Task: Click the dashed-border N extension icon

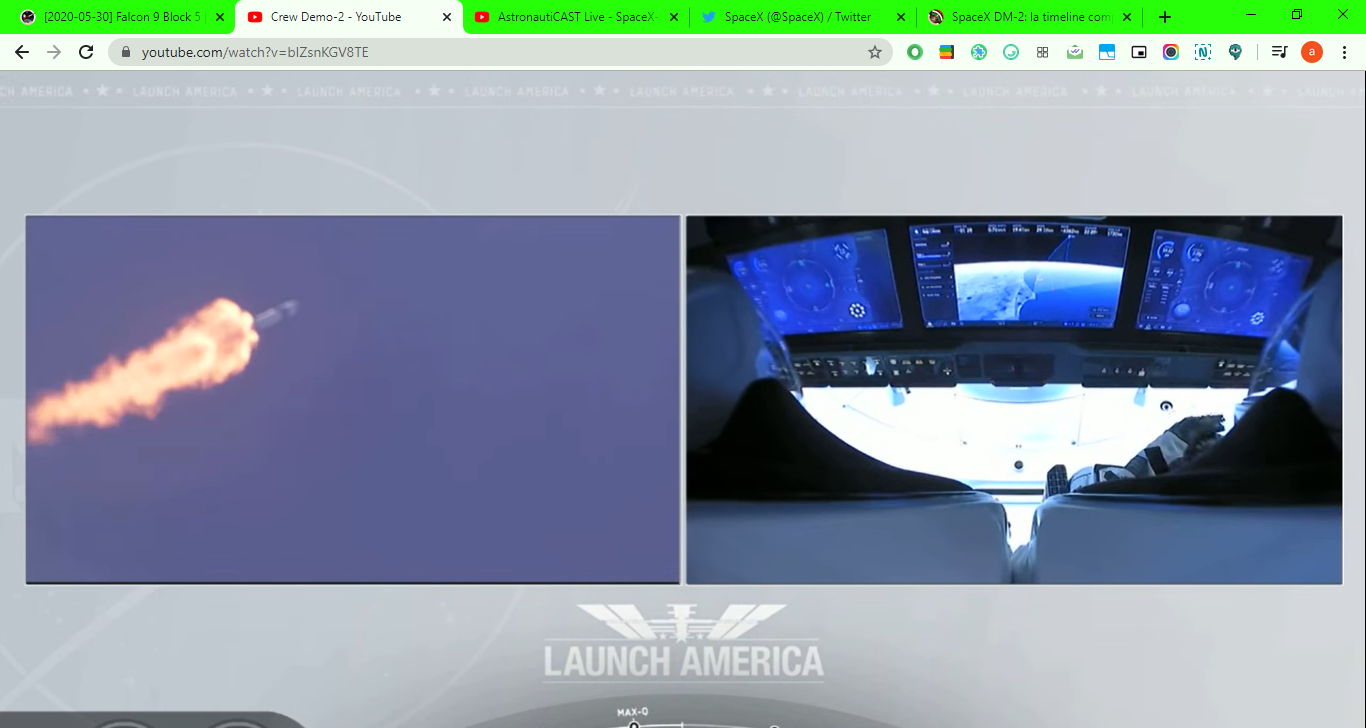Action: tap(1203, 52)
